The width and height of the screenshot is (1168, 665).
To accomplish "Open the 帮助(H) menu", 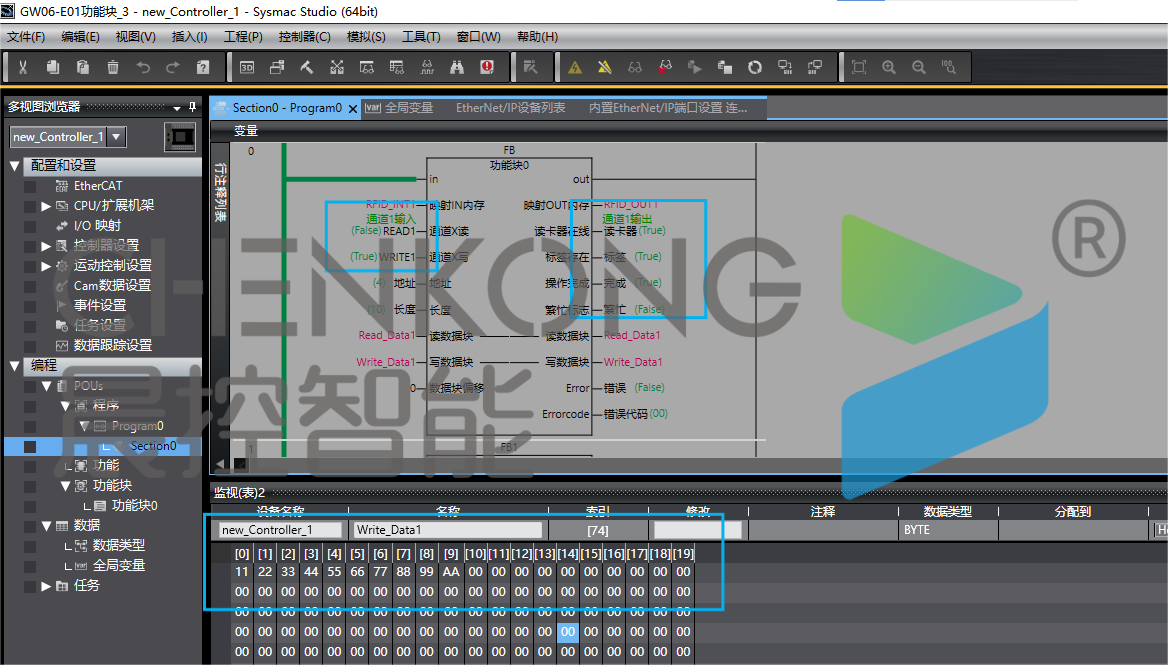I will [537, 36].
